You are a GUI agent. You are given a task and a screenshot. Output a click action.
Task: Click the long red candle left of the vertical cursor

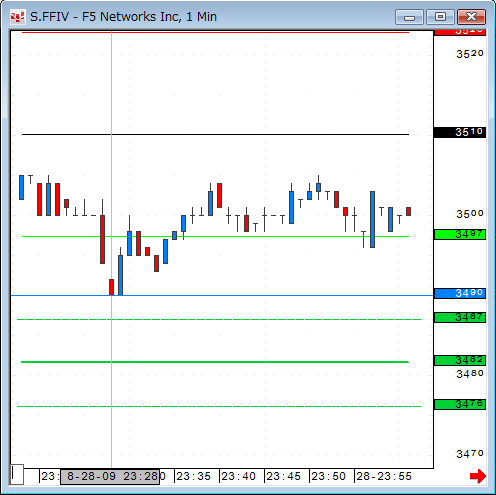(102, 239)
